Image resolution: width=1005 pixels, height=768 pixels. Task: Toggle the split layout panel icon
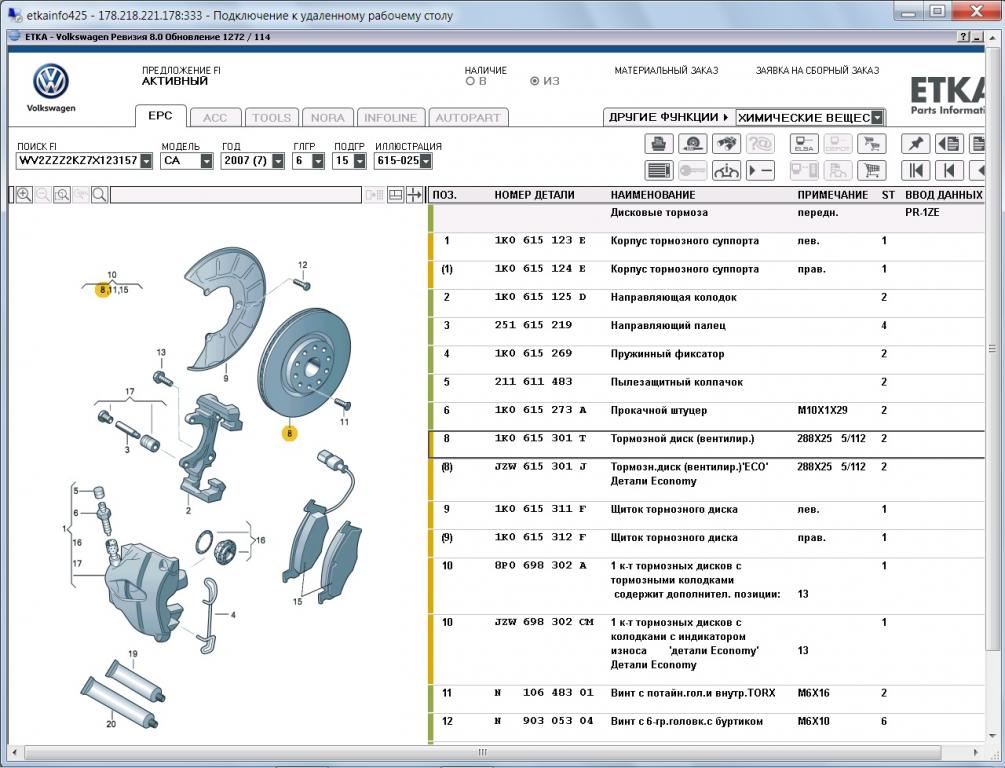tap(395, 195)
